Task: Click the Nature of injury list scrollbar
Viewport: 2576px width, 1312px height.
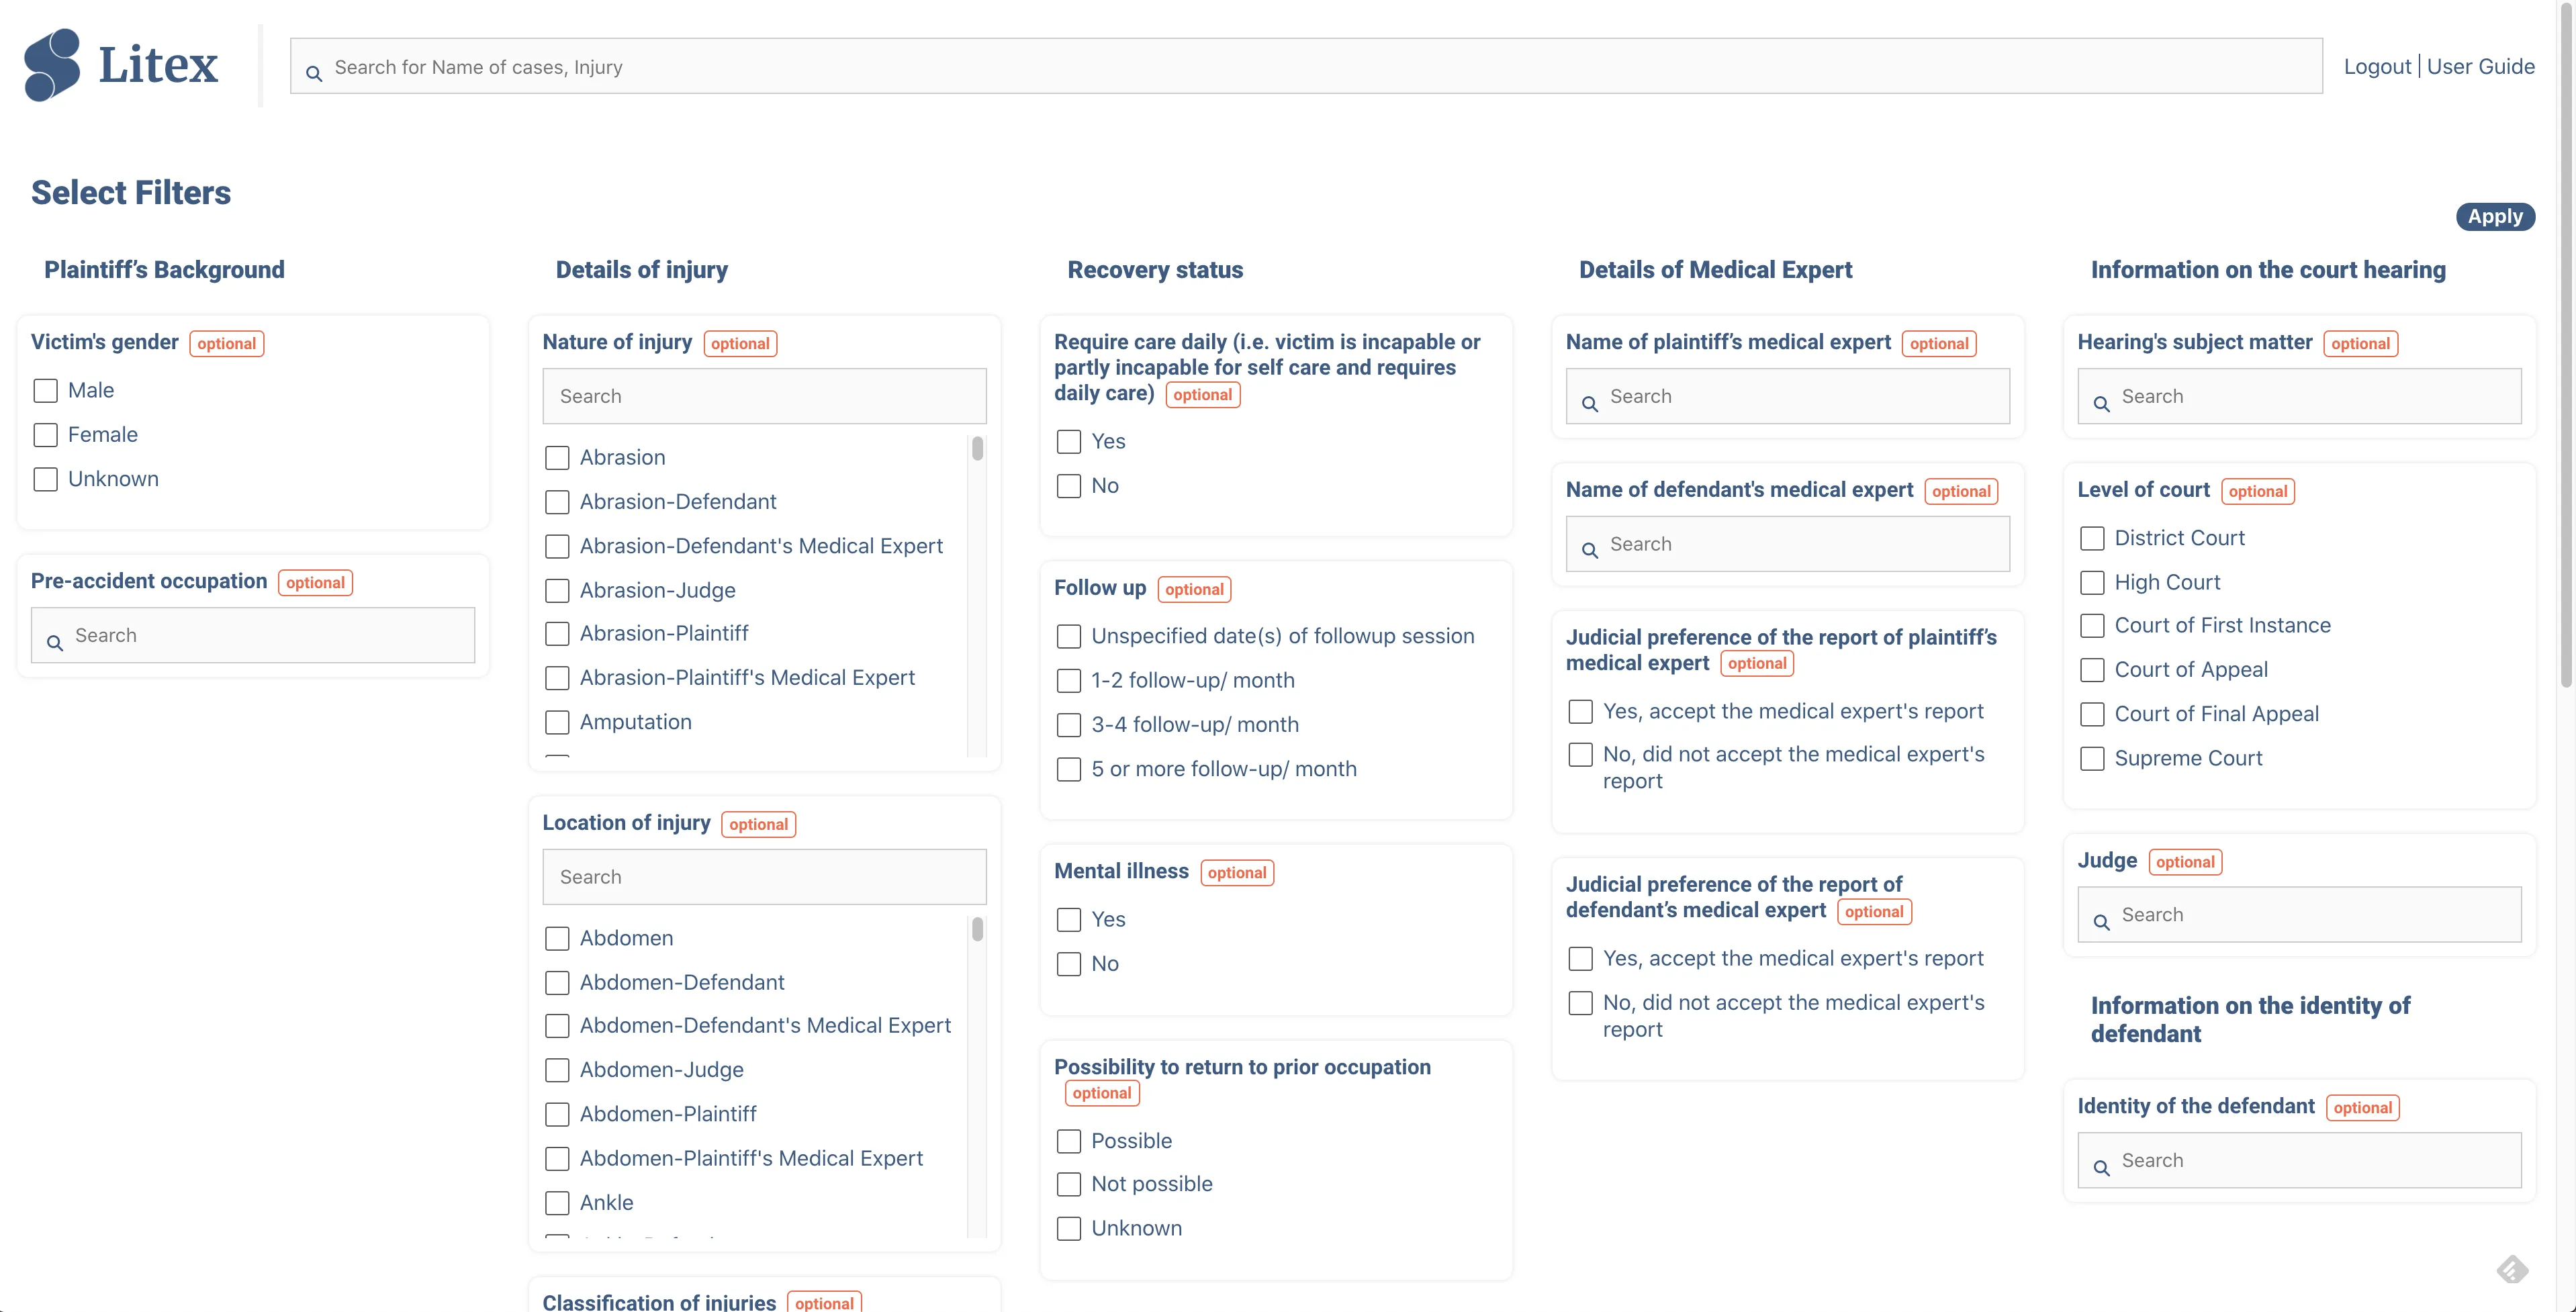Action: (x=977, y=449)
